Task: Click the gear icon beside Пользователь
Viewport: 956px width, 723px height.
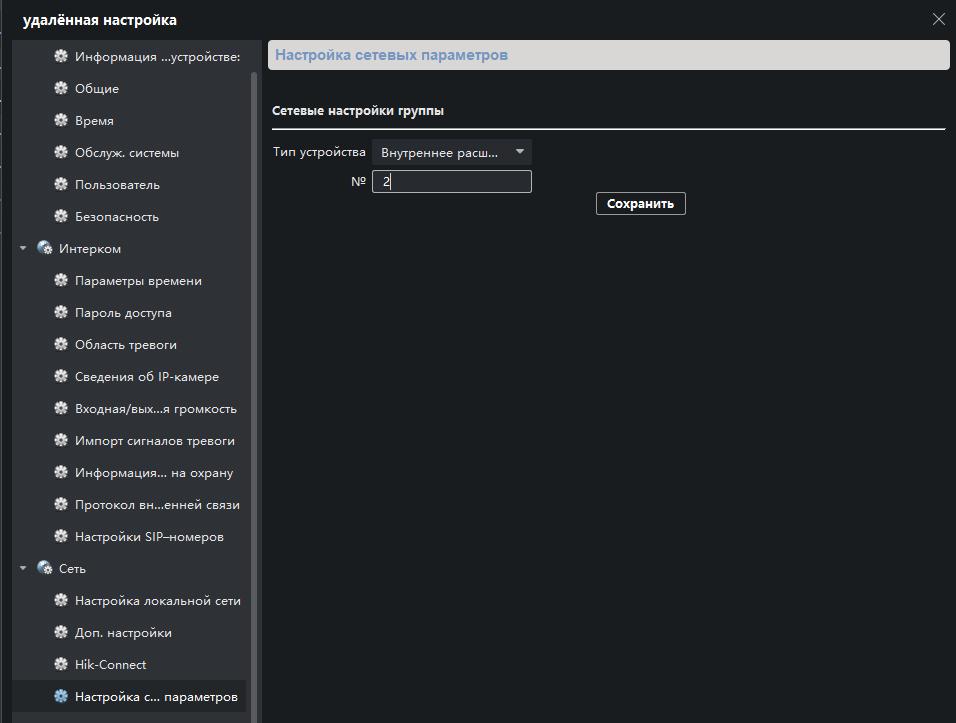Action: pos(61,185)
